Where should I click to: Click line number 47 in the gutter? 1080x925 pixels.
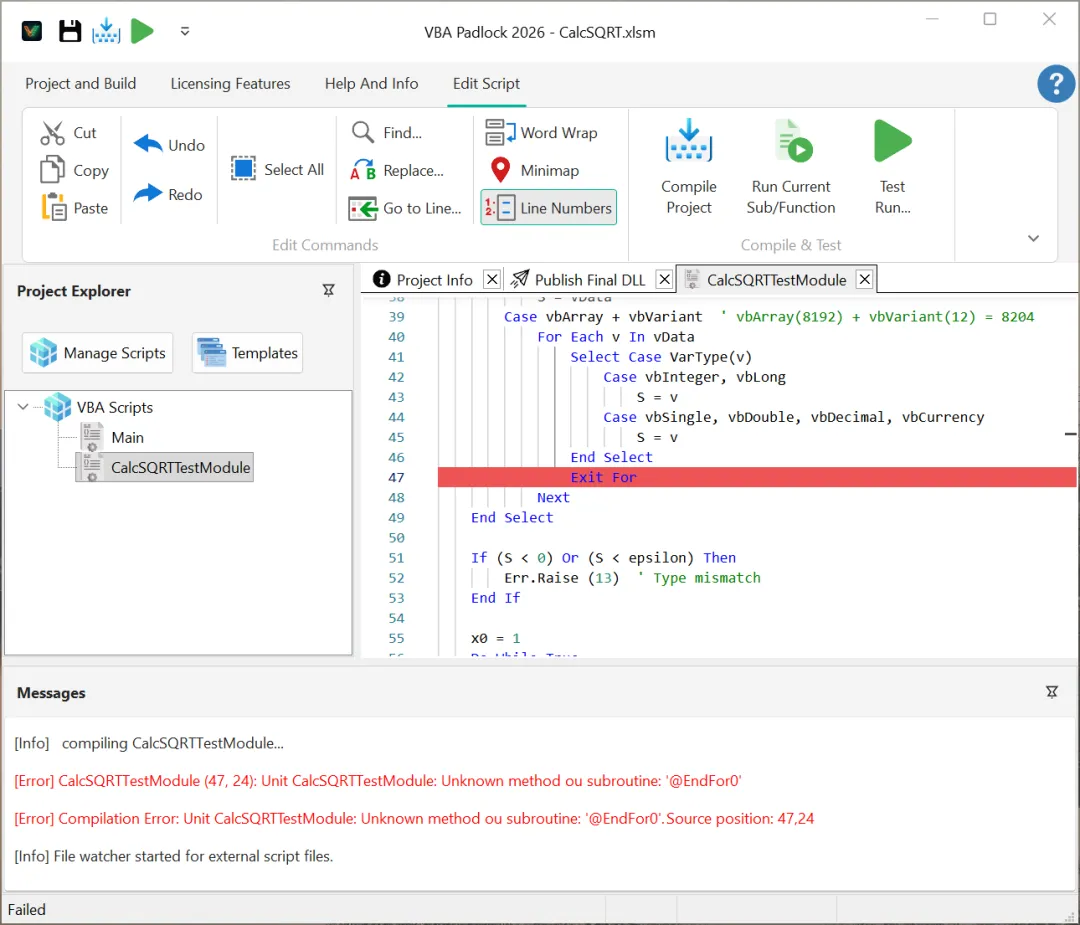396,477
